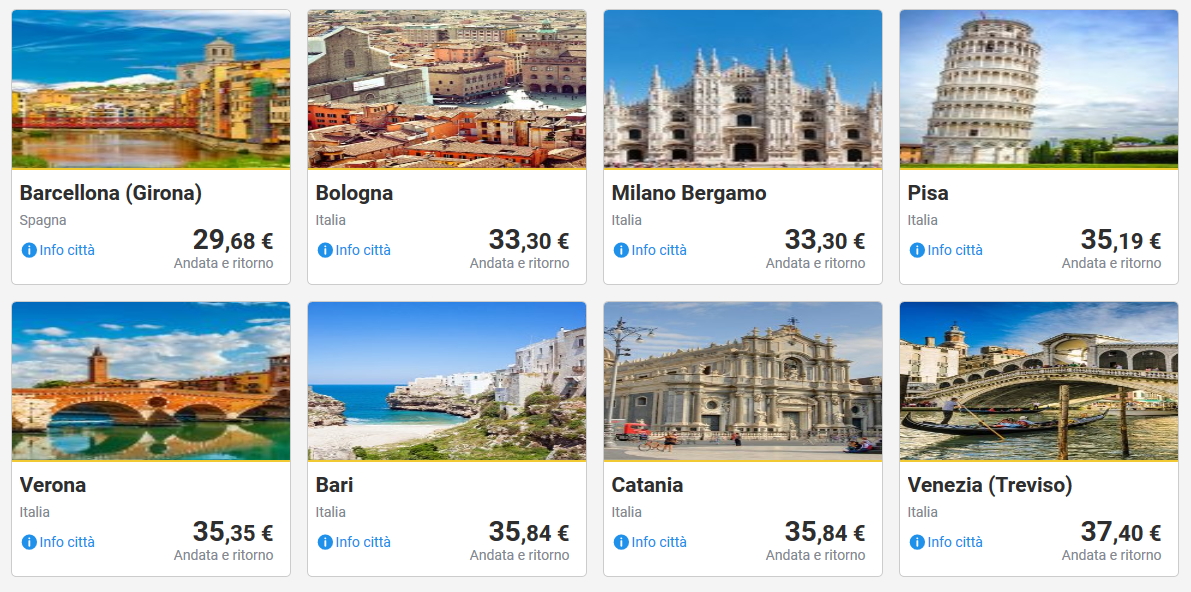Click the info icon on Milano Bergamo card
Screen dimensions: 1191x592
621,250
